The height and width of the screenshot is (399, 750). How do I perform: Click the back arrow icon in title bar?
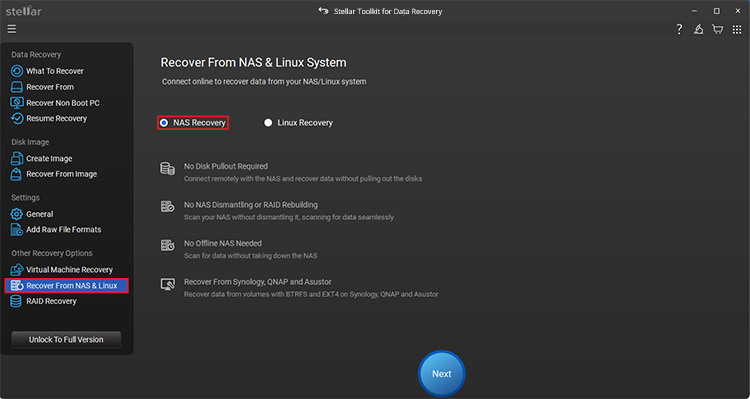pos(323,11)
